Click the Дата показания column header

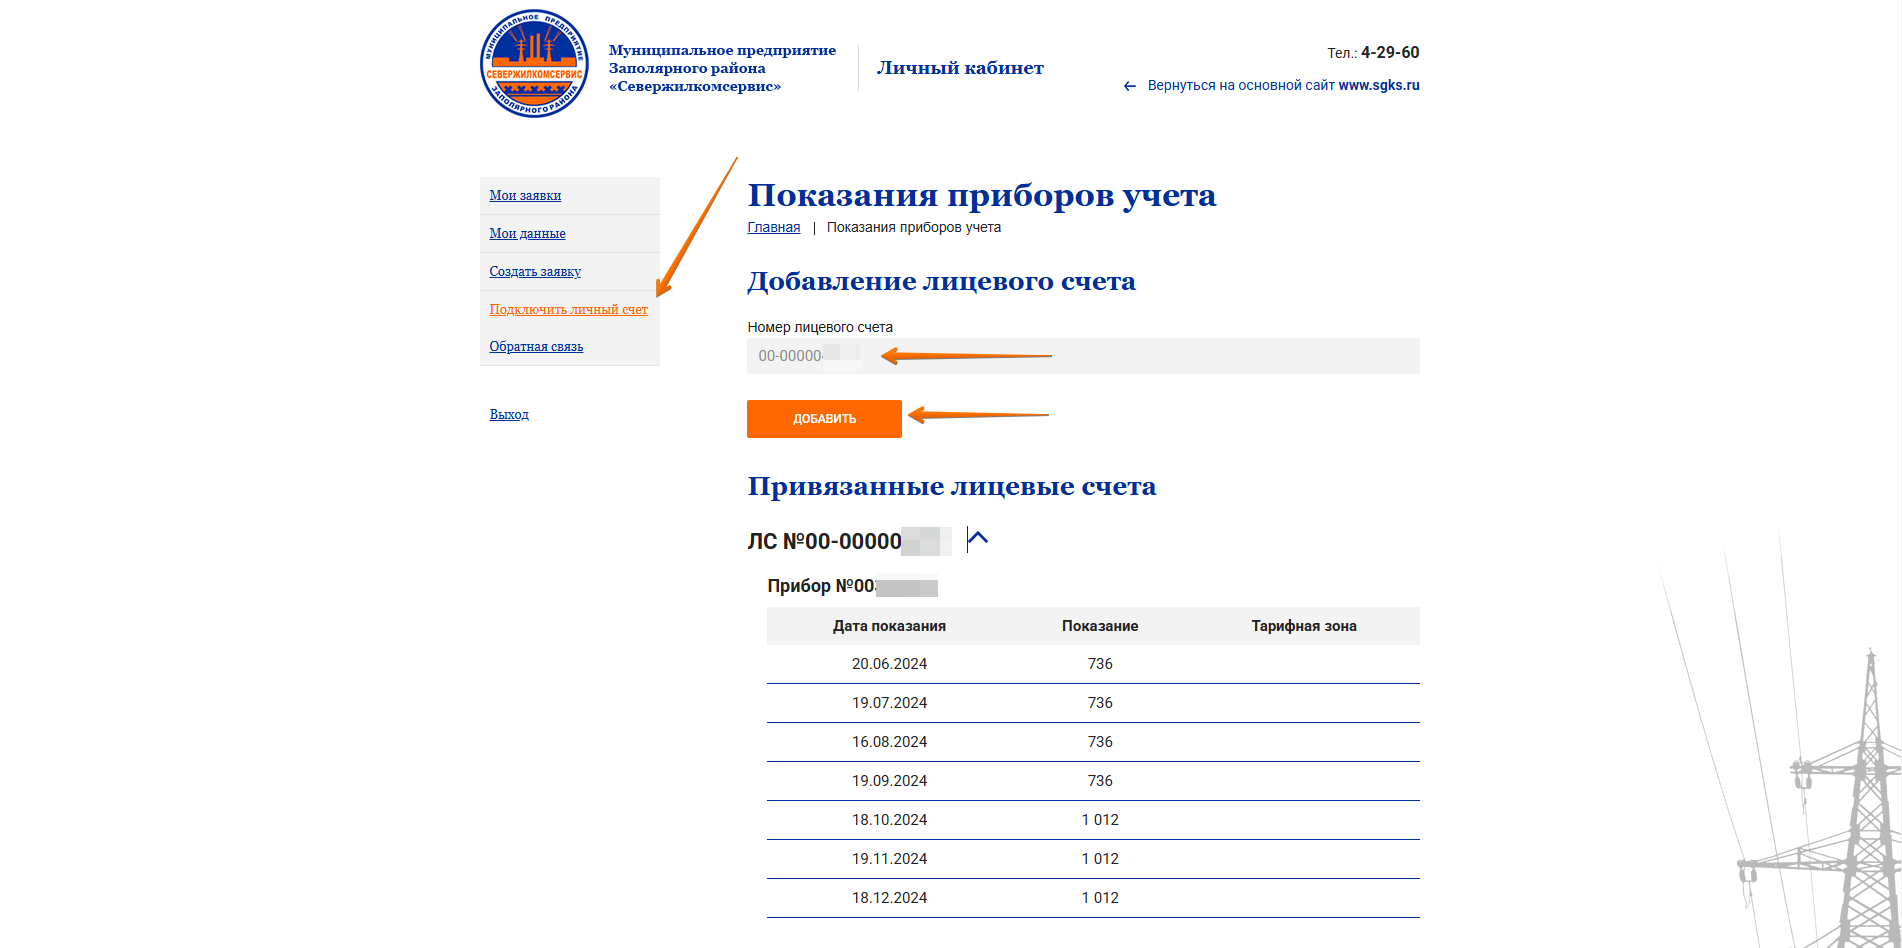(889, 626)
